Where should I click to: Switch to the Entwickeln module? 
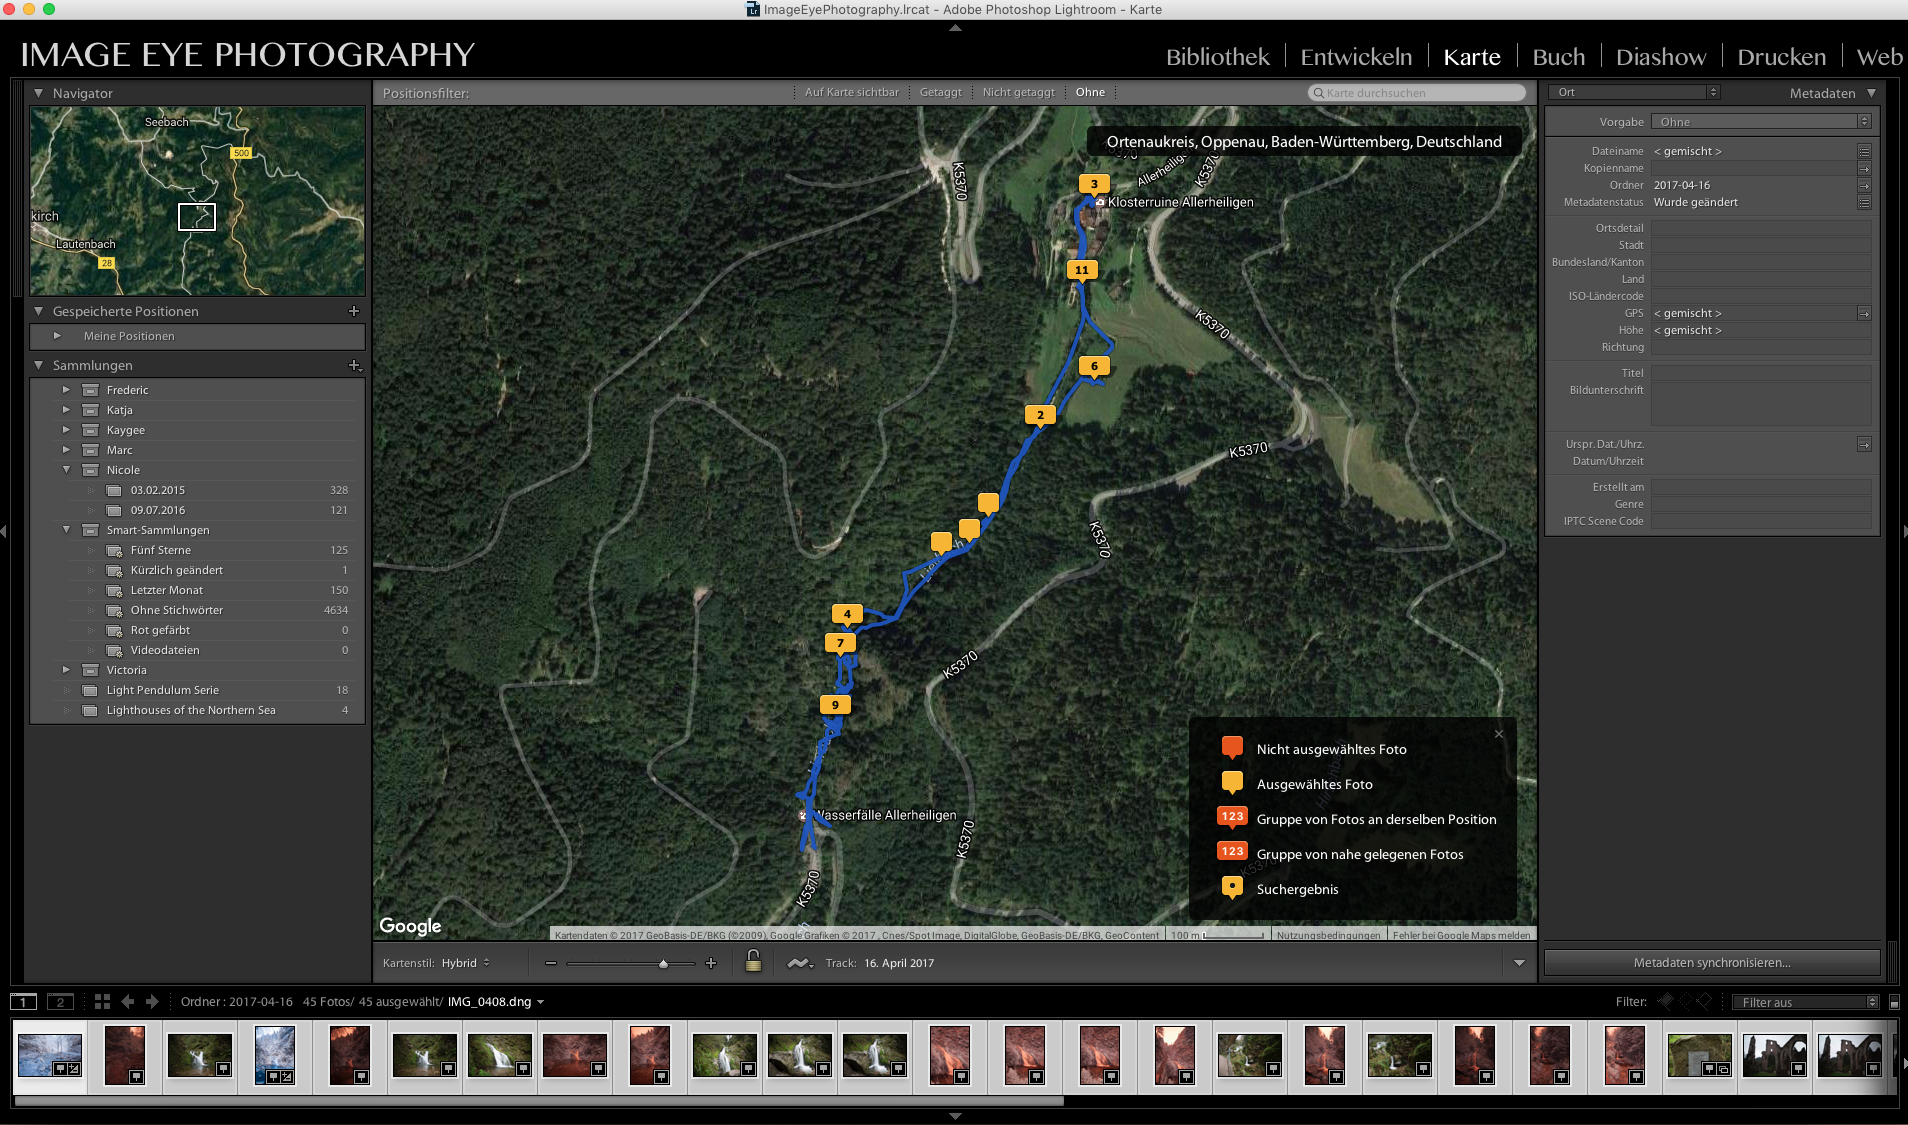click(x=1356, y=57)
